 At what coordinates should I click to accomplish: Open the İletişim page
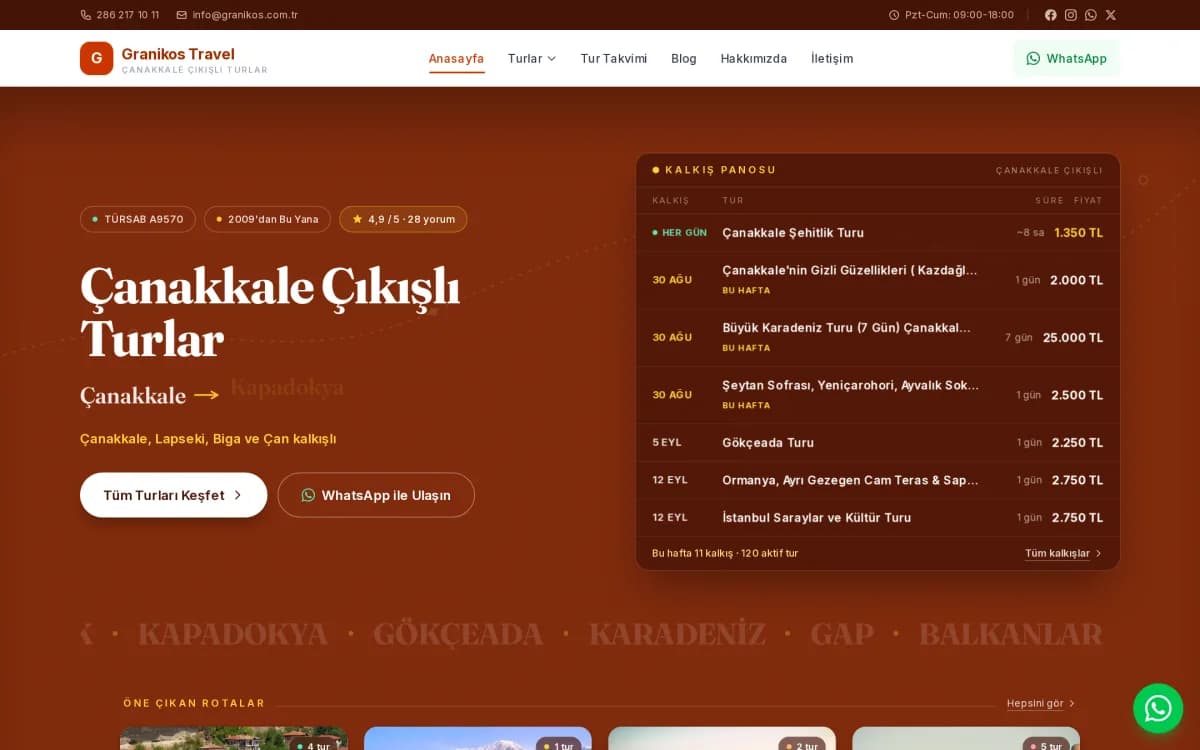(832, 58)
